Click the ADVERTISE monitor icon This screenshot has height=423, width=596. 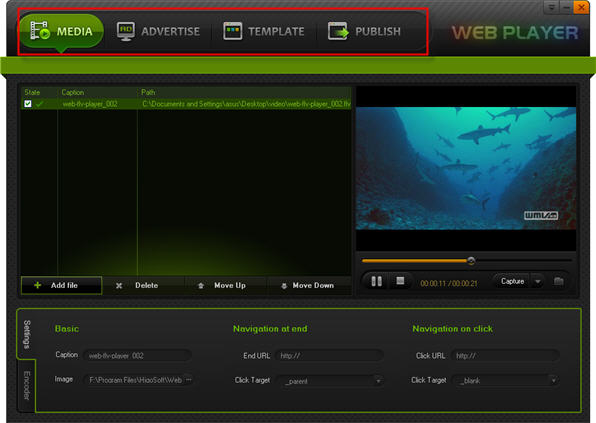[x=126, y=31]
